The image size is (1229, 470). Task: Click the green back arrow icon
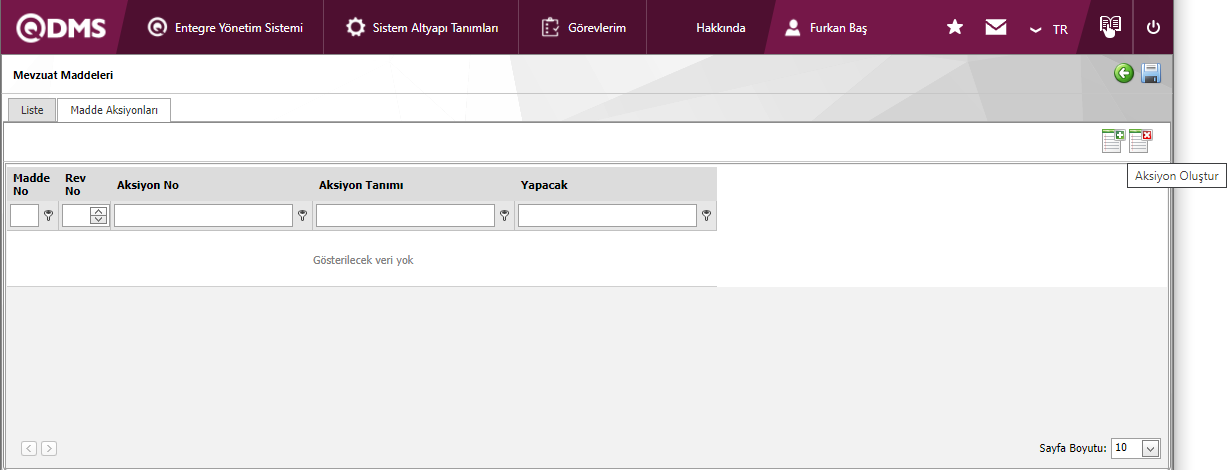(1124, 73)
